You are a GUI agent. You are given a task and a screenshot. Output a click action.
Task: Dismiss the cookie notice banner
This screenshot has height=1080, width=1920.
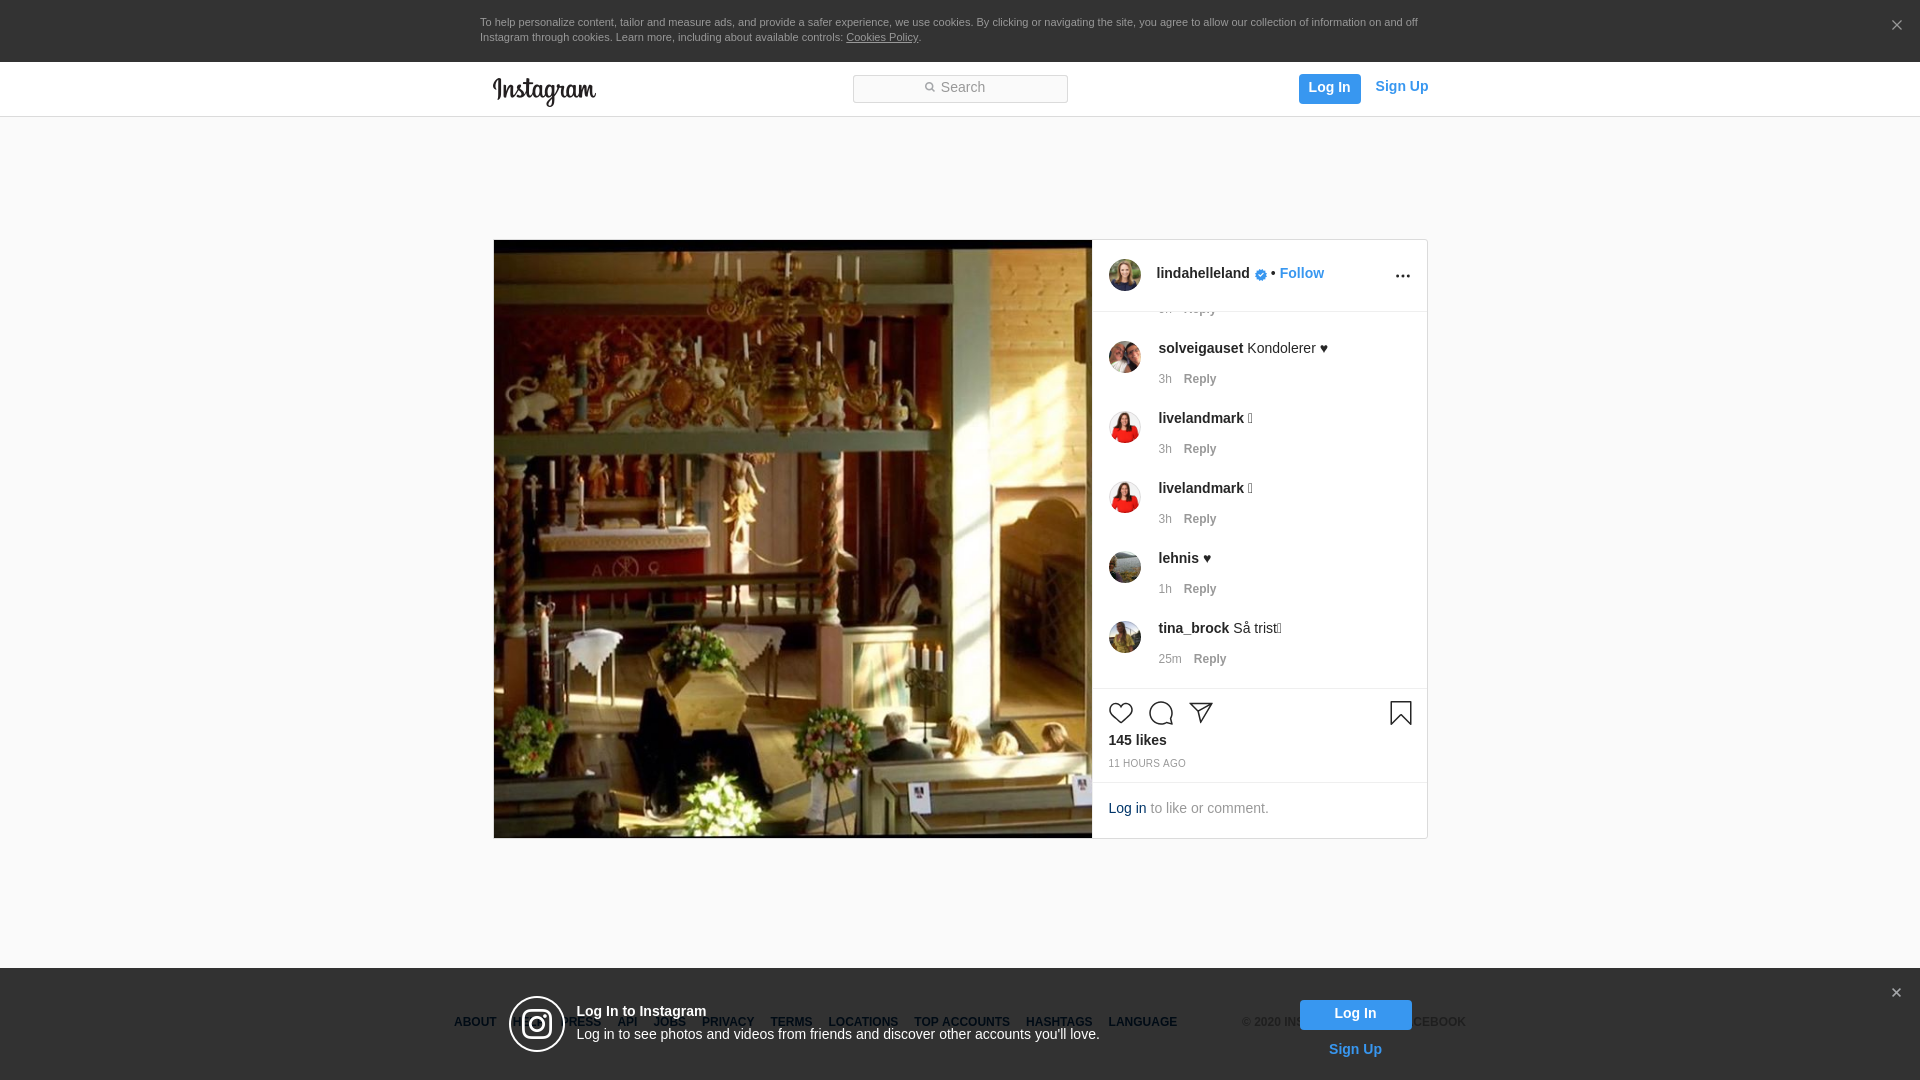pos(1896,26)
